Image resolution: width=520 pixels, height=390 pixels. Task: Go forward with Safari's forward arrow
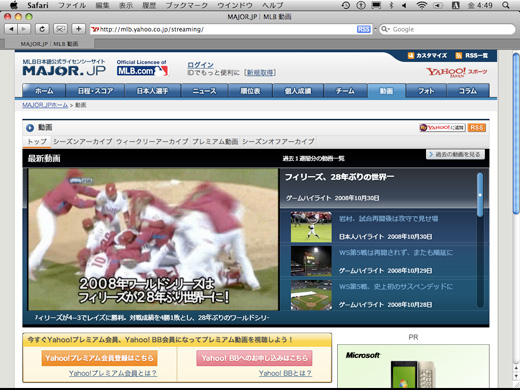[23, 29]
